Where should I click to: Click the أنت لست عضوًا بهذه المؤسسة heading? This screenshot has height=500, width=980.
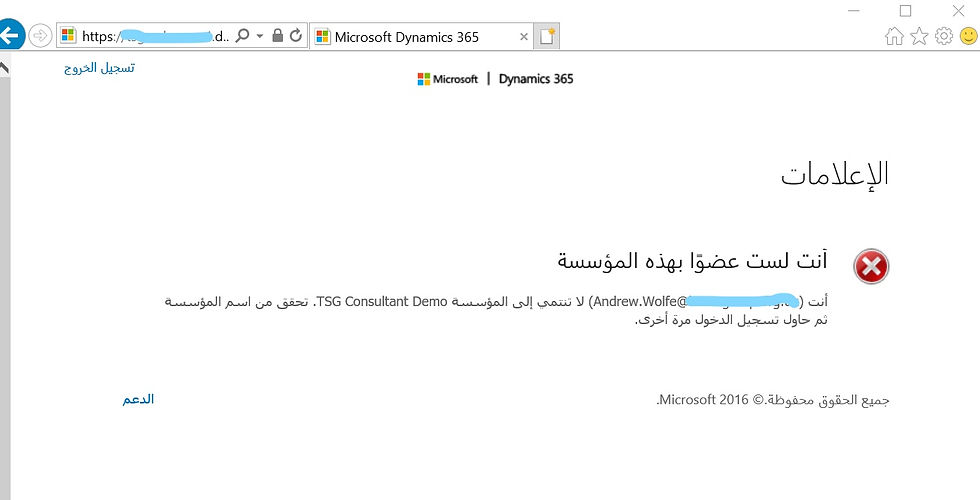click(692, 260)
